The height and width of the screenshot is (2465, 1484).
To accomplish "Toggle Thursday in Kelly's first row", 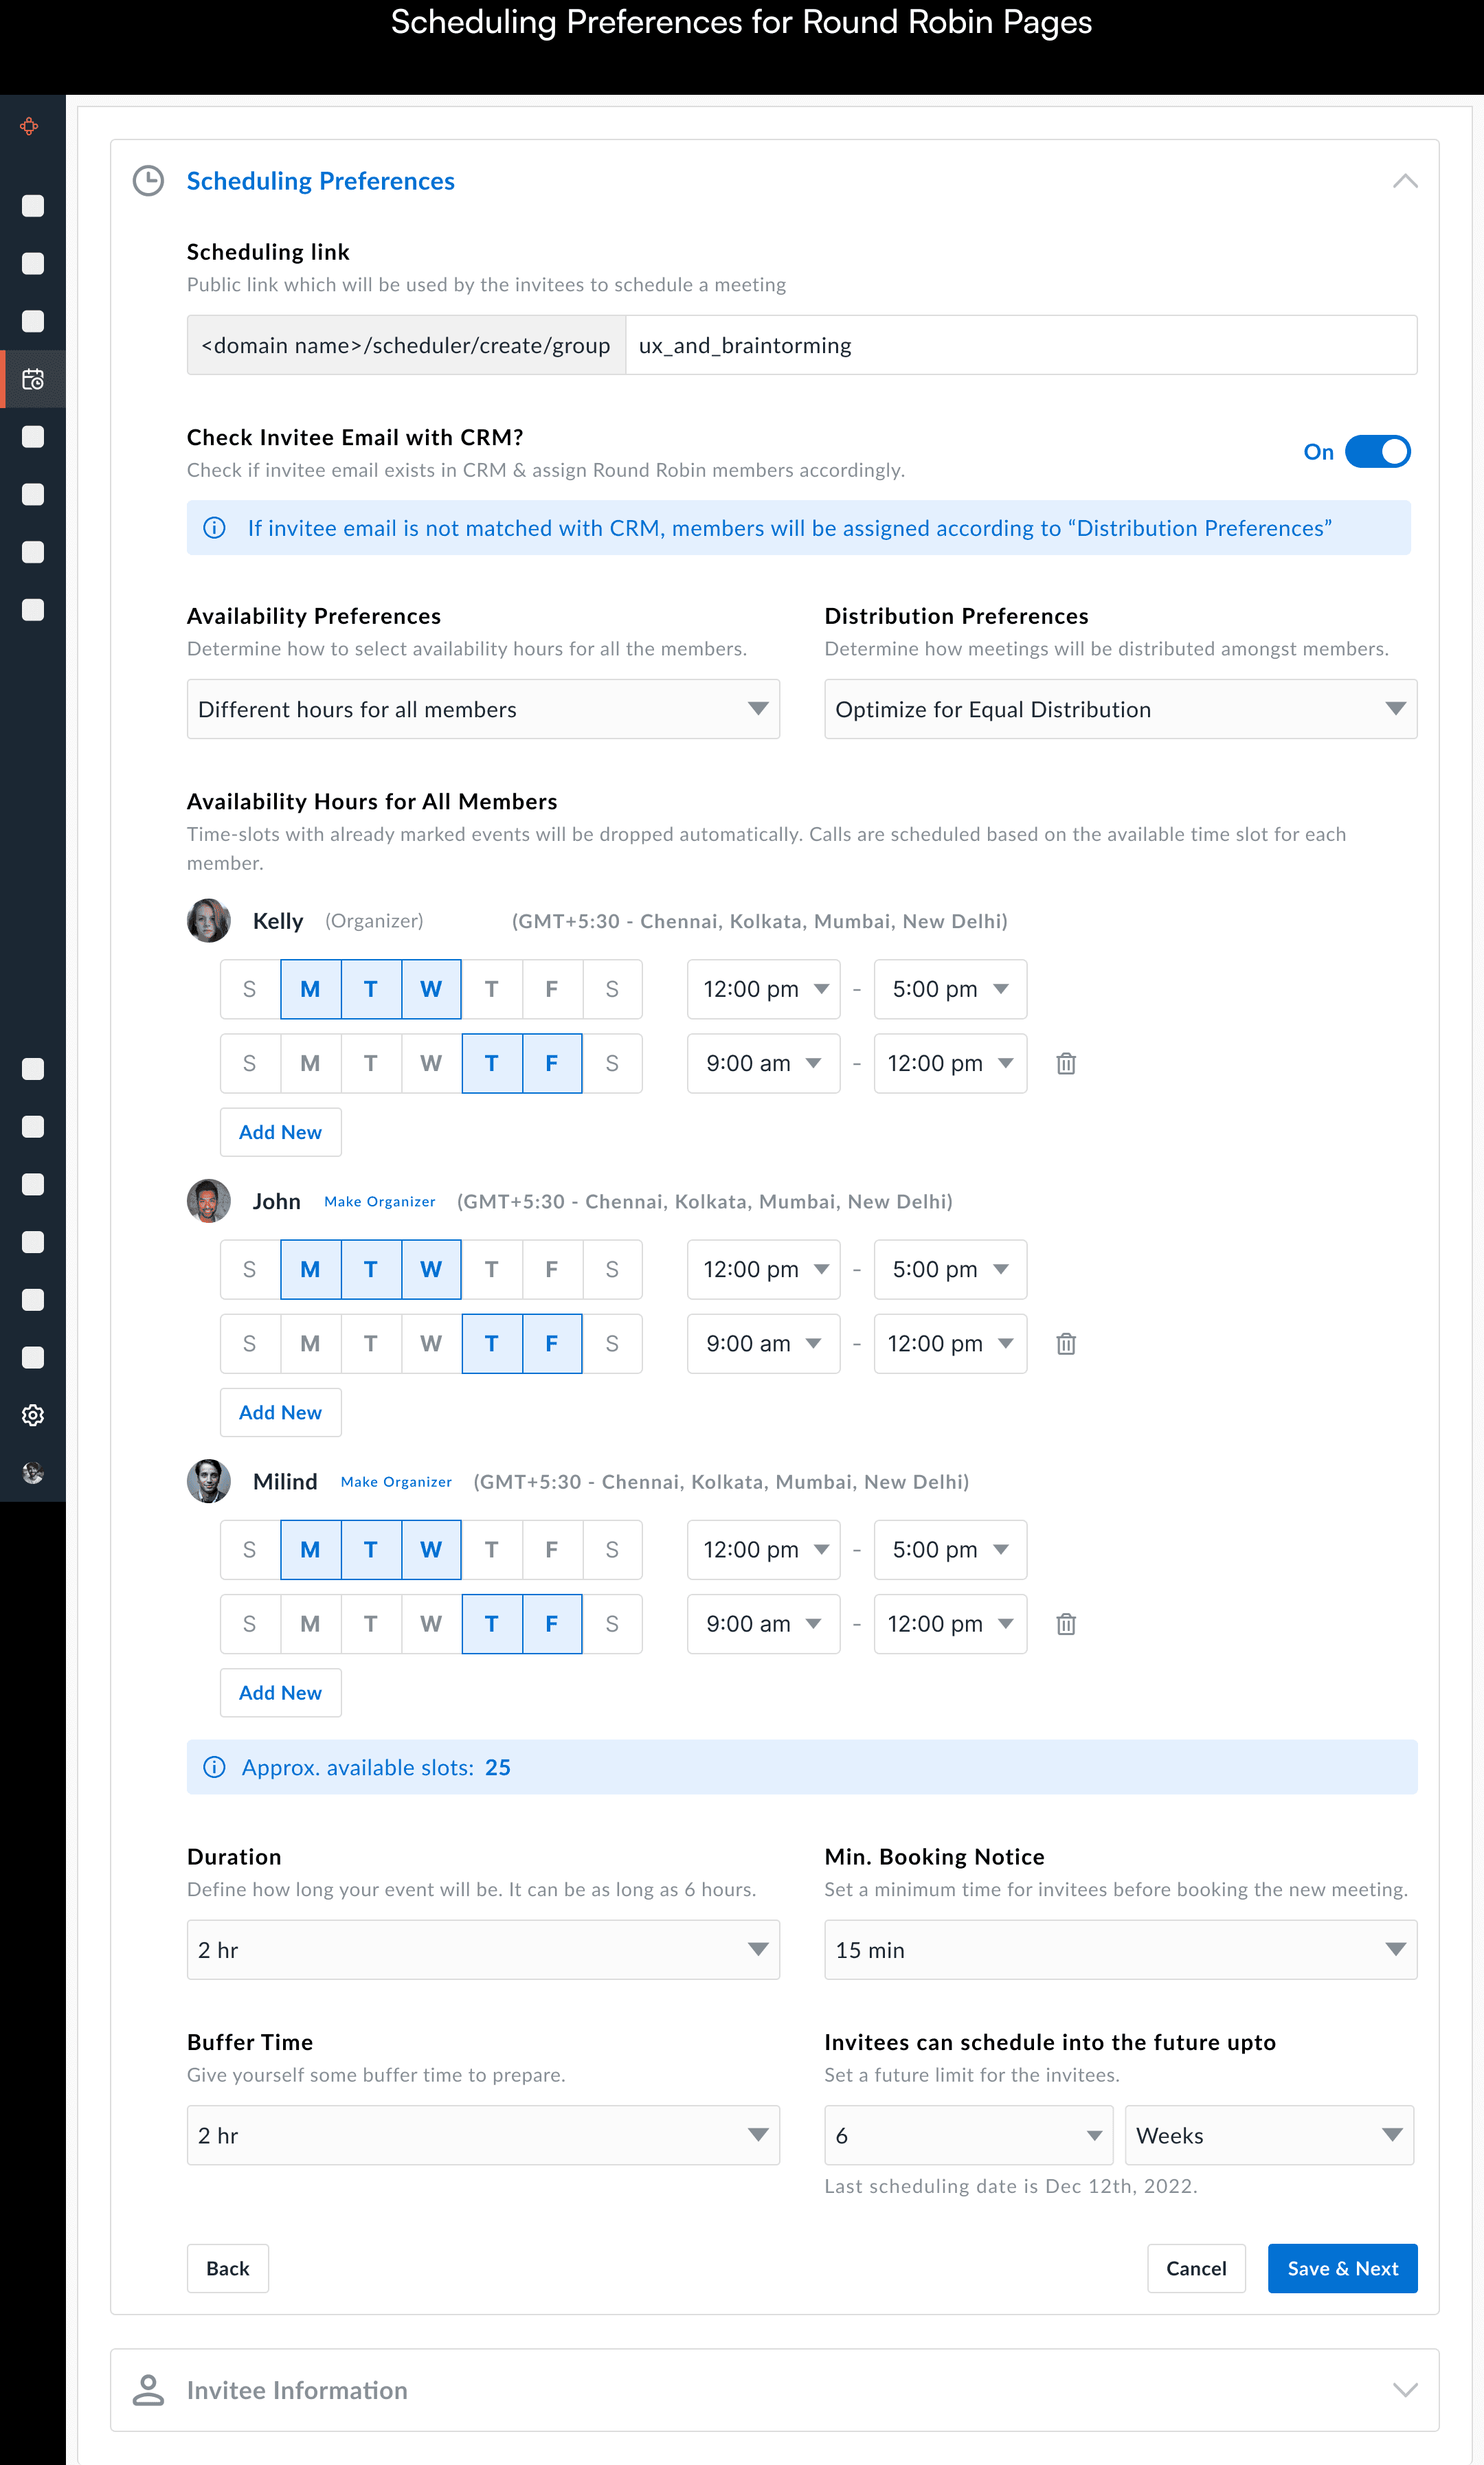I will click(x=491, y=989).
